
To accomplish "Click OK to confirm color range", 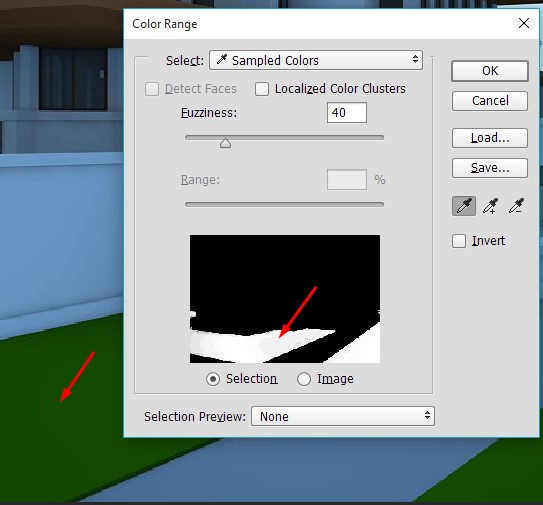I will [x=490, y=71].
